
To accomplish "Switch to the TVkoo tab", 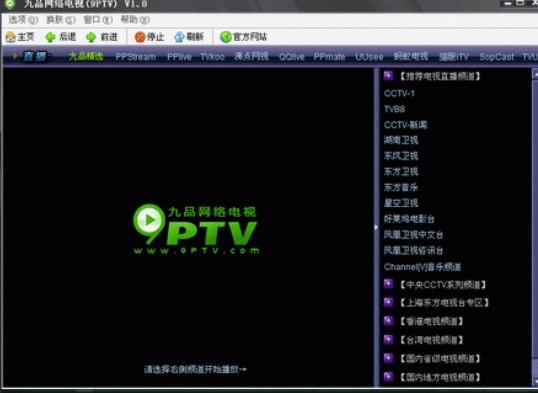I will [x=212, y=57].
